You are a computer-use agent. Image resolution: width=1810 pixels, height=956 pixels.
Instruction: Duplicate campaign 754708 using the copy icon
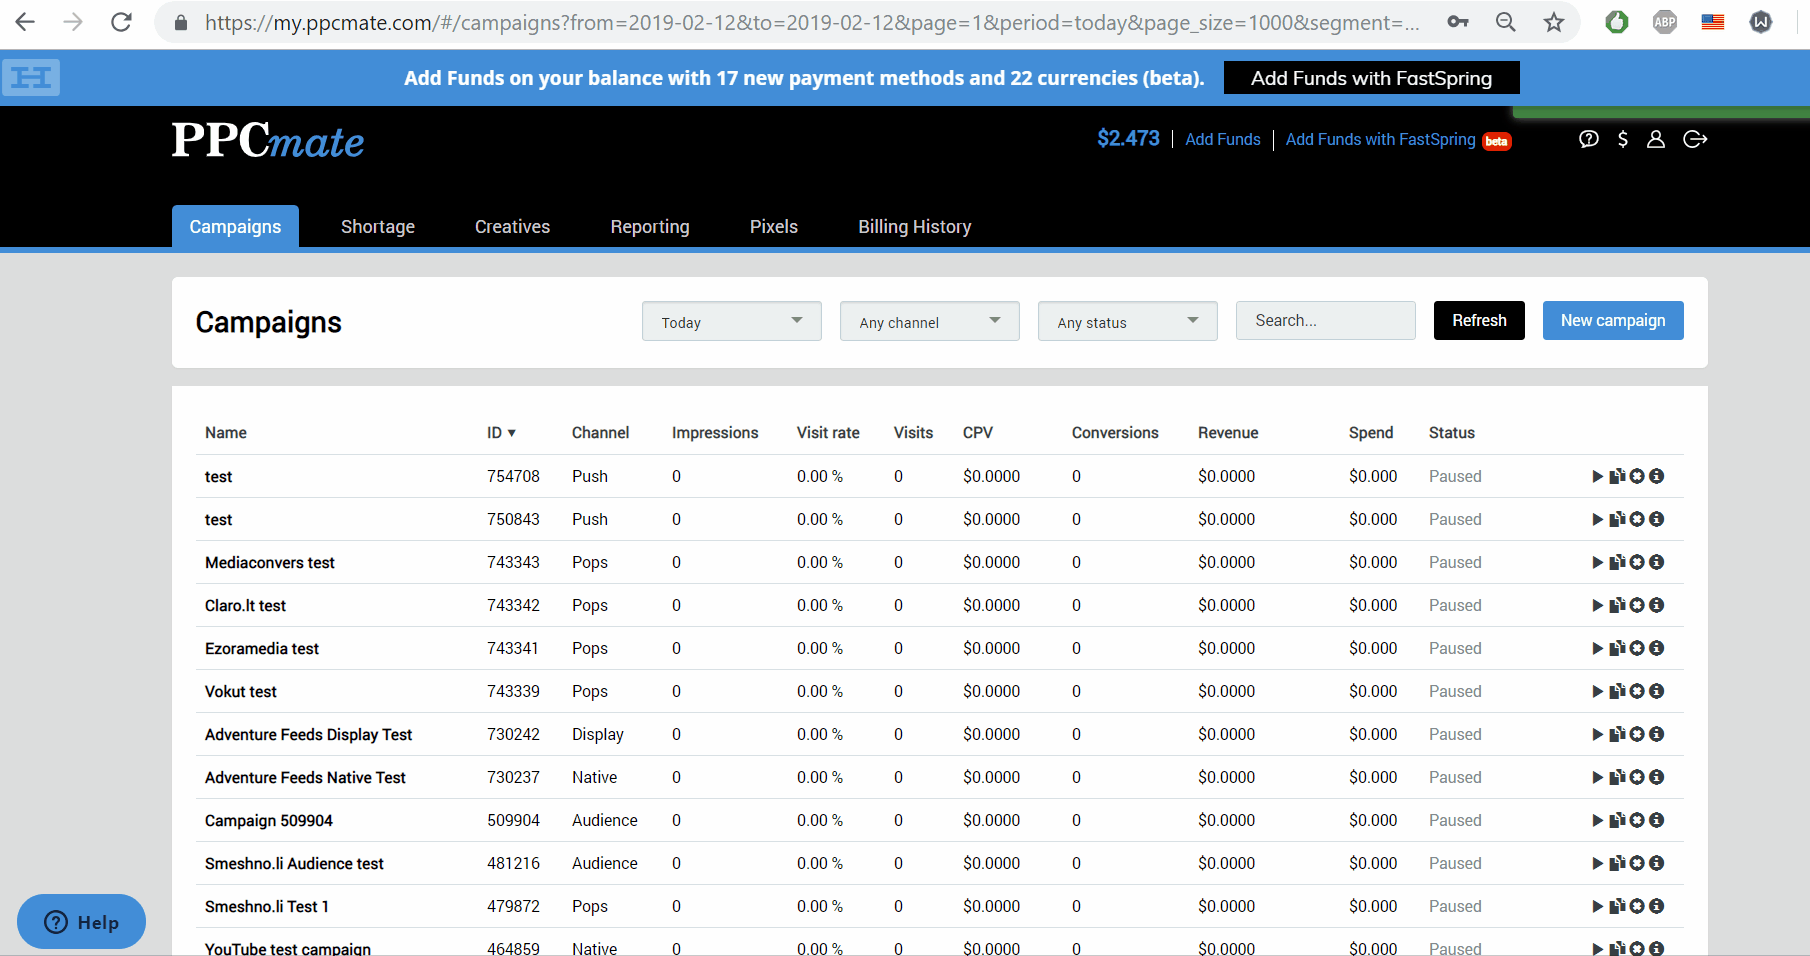point(1616,476)
